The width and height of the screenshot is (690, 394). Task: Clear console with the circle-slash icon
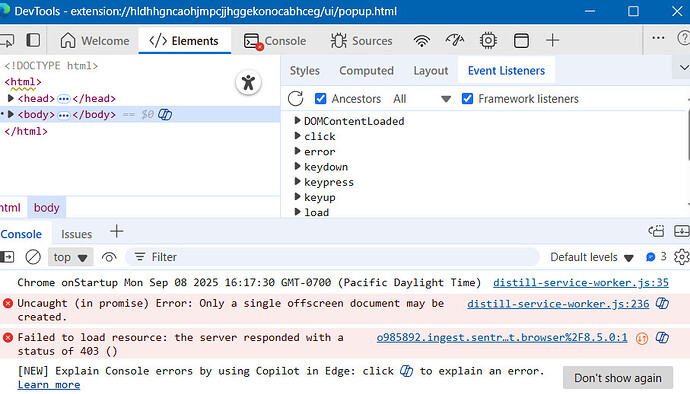33,257
